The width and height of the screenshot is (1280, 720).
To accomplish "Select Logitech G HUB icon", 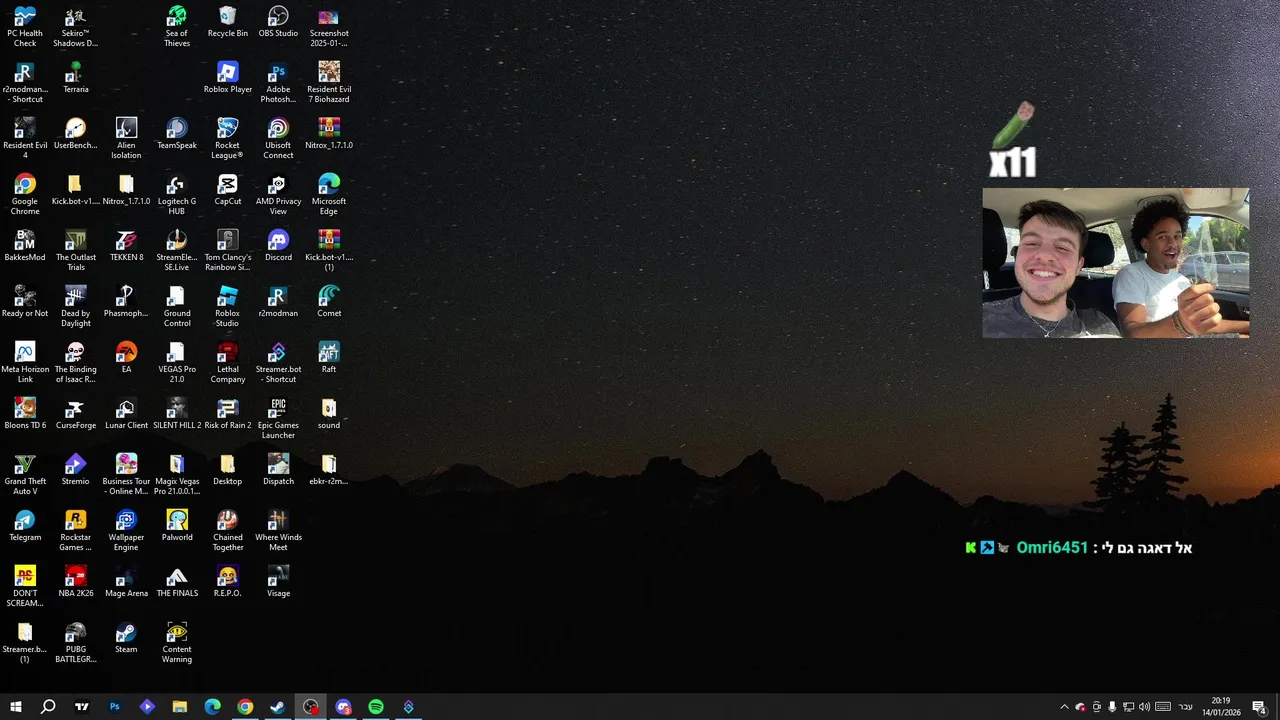I will click(x=177, y=195).
